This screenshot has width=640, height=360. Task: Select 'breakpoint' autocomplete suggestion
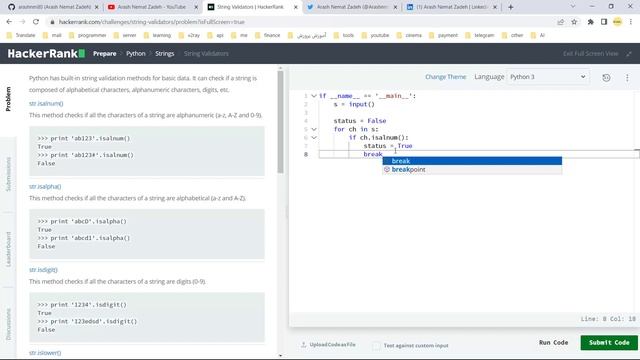click(472, 169)
